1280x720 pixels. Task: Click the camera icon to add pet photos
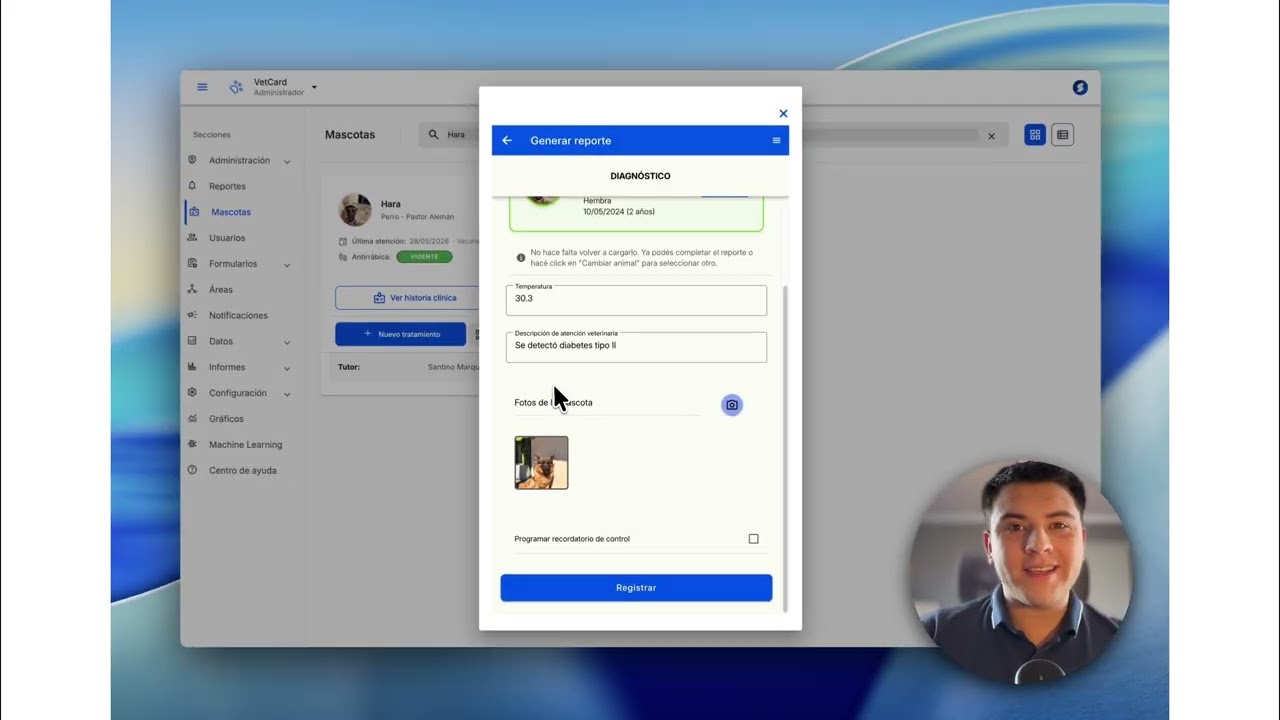(x=732, y=405)
